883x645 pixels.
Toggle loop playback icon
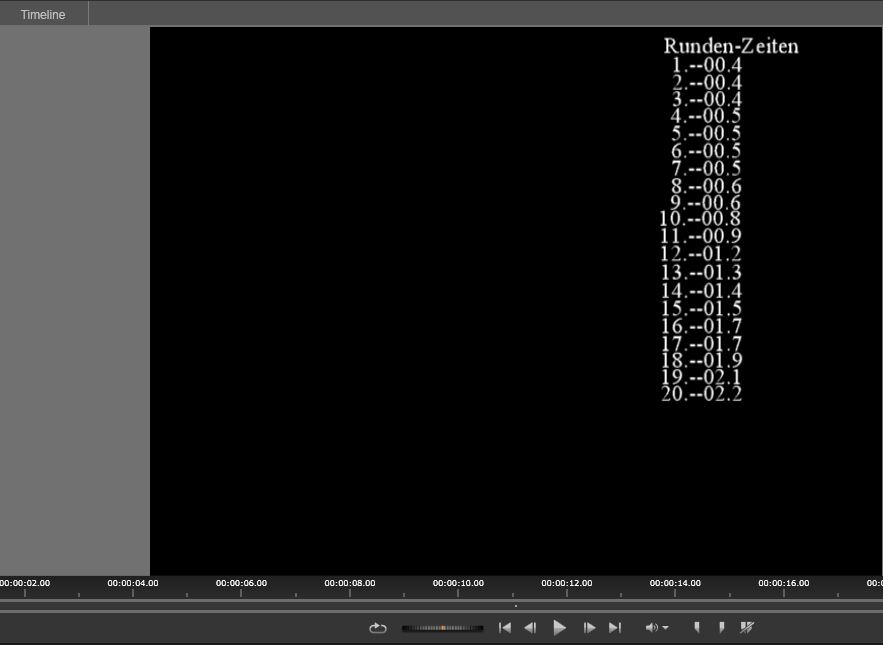(x=377, y=628)
